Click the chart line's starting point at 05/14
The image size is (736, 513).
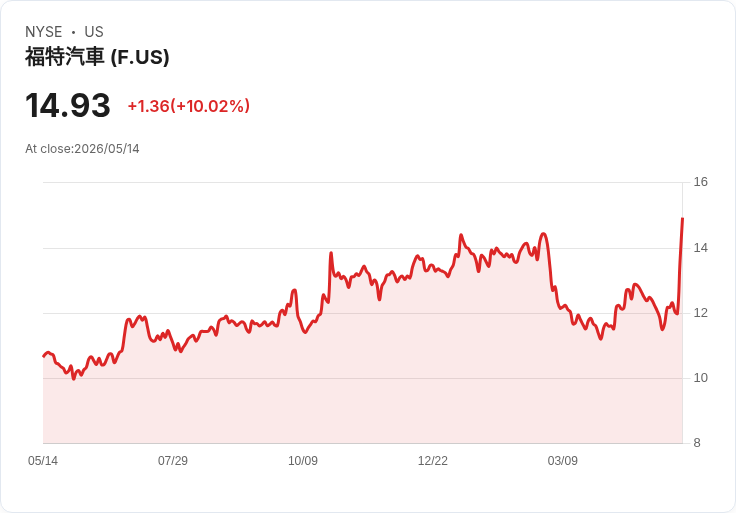pos(44,357)
